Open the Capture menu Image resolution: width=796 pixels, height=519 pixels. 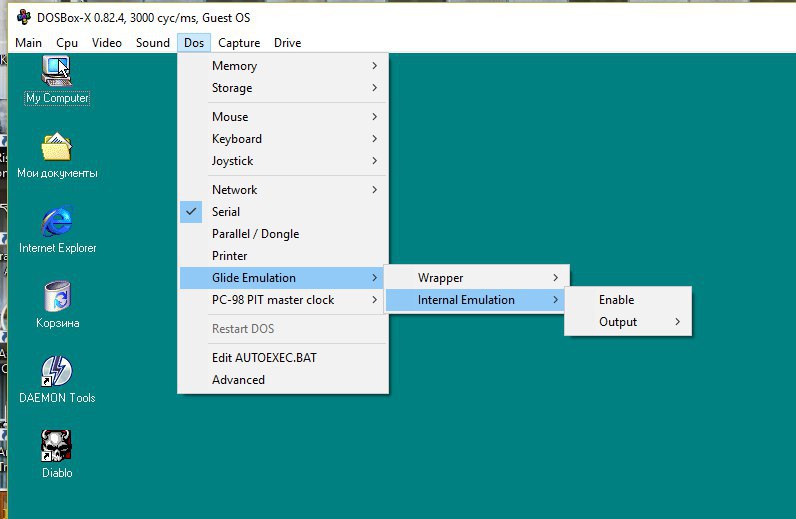pos(239,43)
